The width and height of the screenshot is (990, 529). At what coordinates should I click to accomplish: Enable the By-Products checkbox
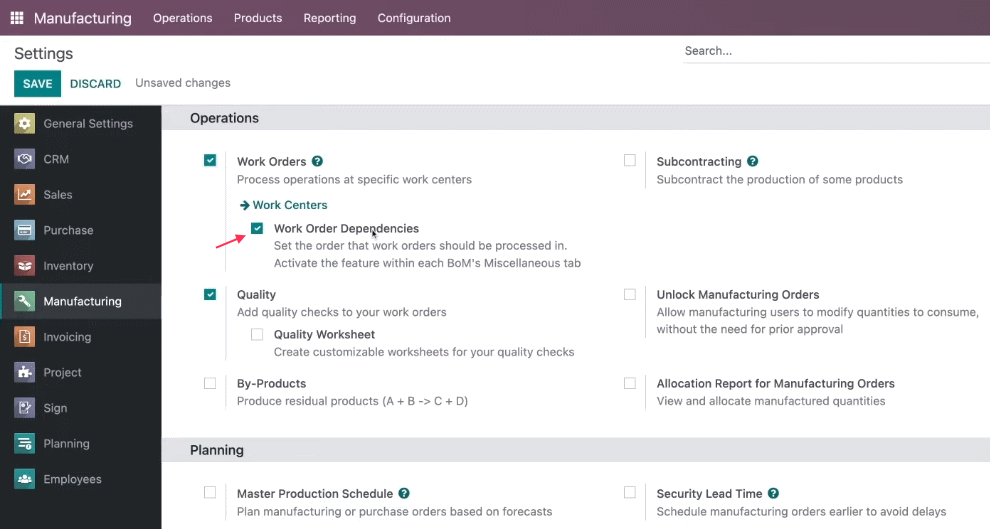[x=210, y=383]
